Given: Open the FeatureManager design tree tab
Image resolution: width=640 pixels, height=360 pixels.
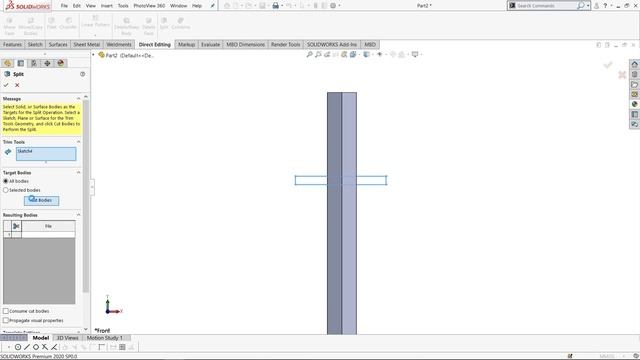Looking at the screenshot, I should click(7, 63).
